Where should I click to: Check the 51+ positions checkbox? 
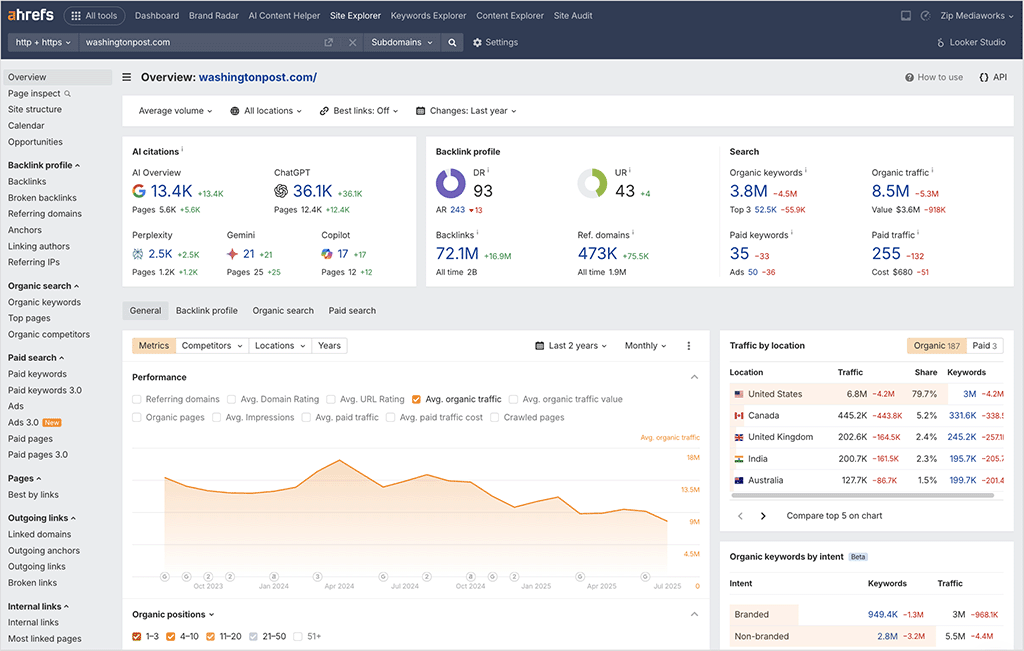(298, 637)
